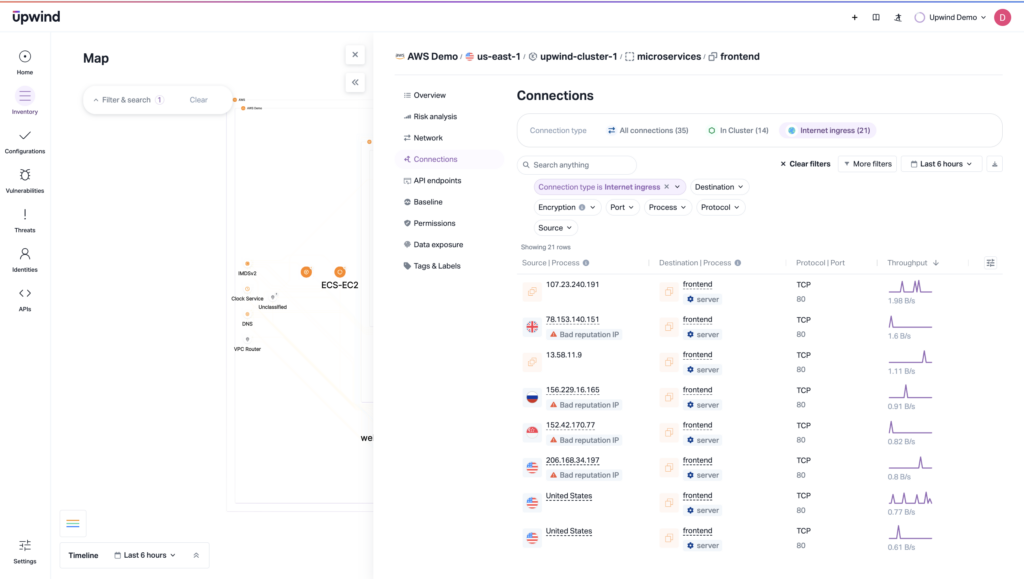Viewport: 1024px width, 579px height.
Task: Select the In Cluster (14) filter
Action: coord(738,130)
